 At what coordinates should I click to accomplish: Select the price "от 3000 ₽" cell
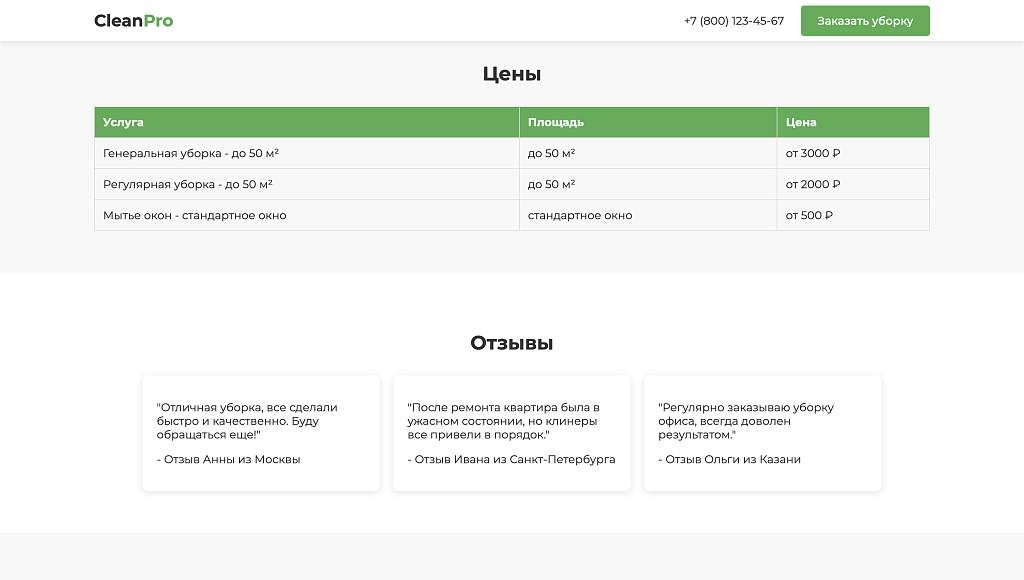(x=812, y=152)
